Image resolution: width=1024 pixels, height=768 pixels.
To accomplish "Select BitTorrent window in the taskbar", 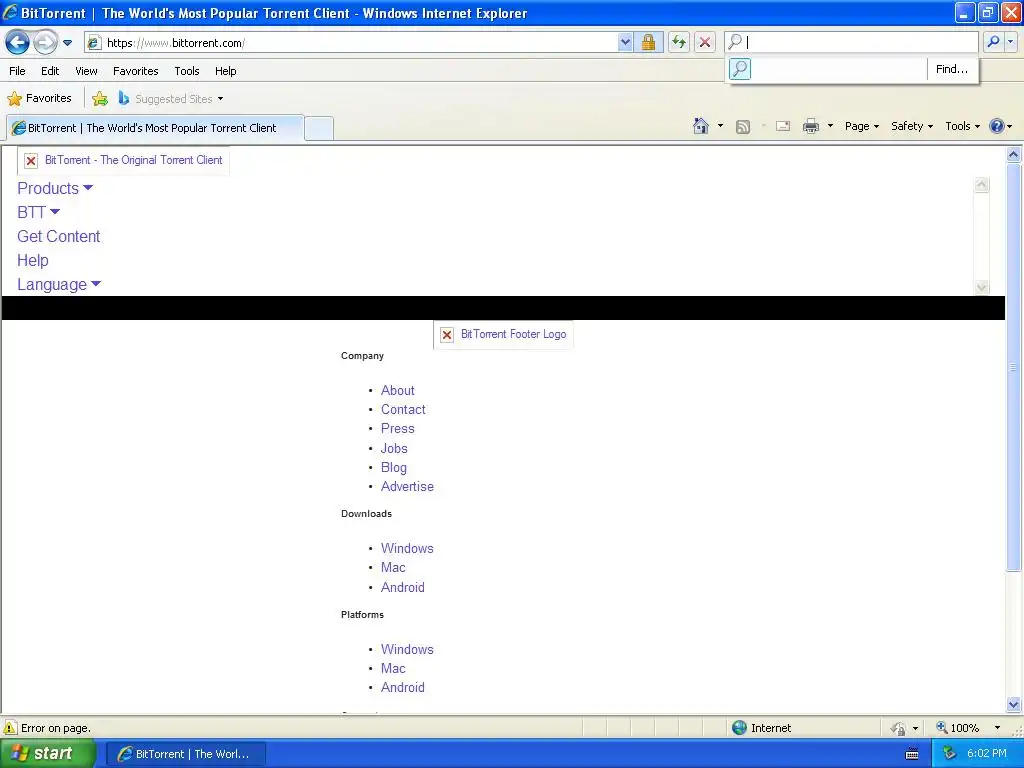I will pos(185,754).
